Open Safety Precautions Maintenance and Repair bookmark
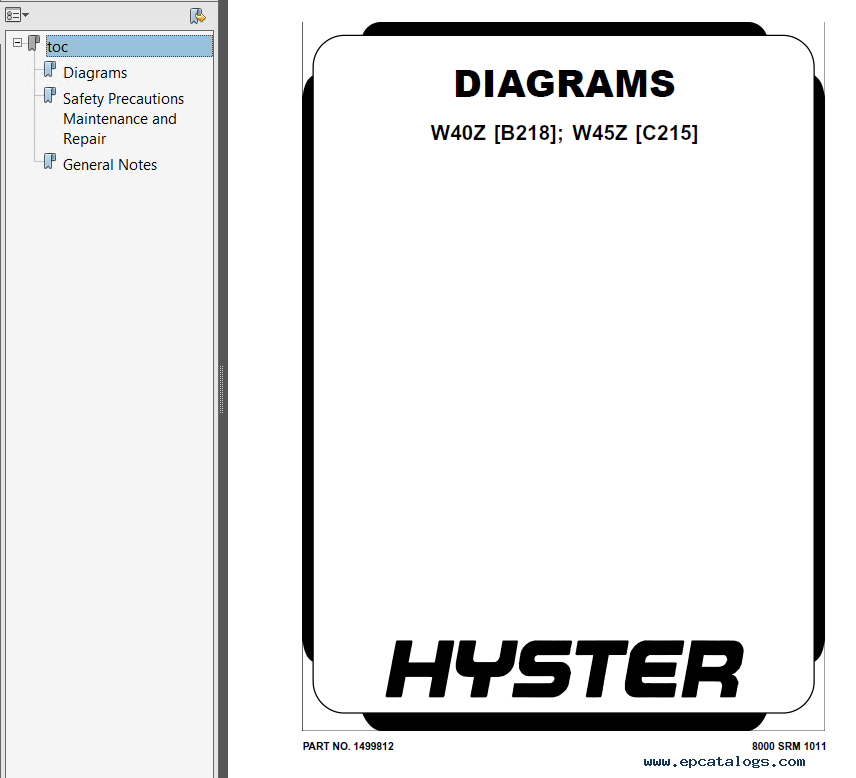 (x=123, y=118)
